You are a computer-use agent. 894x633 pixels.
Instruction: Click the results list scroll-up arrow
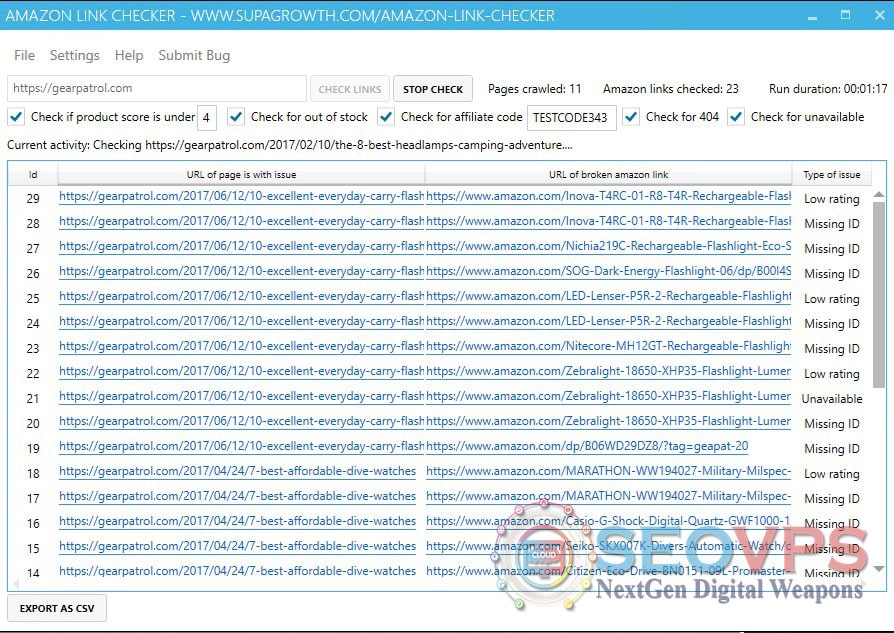tap(879, 195)
